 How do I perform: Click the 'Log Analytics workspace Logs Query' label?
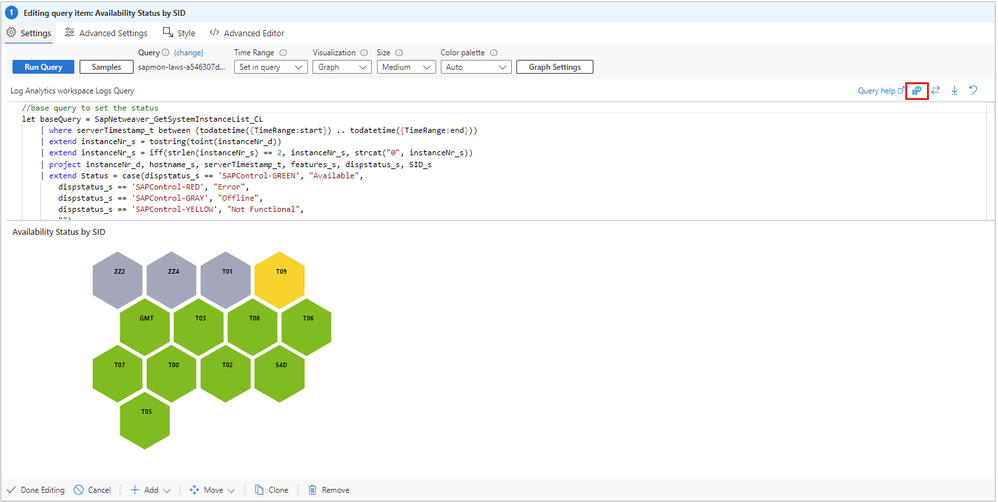tap(73, 91)
